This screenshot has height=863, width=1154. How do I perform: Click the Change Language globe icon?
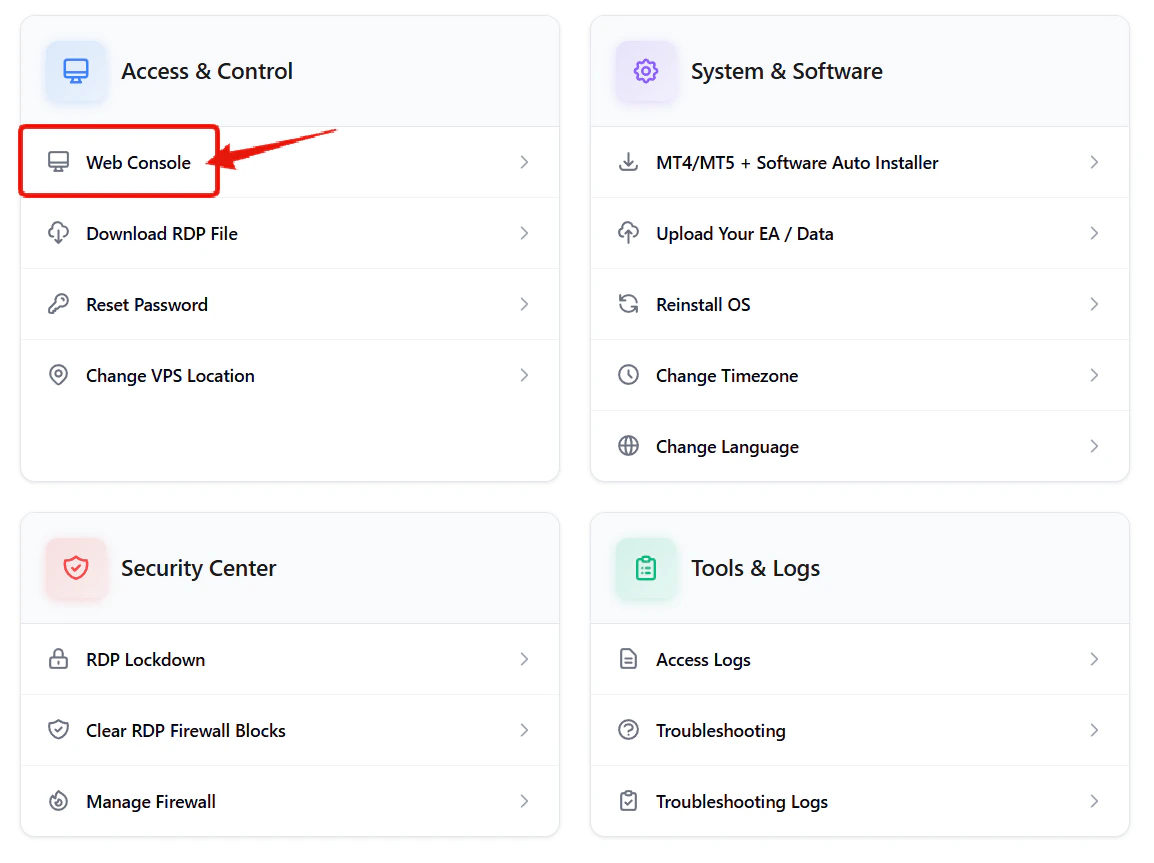tap(628, 446)
